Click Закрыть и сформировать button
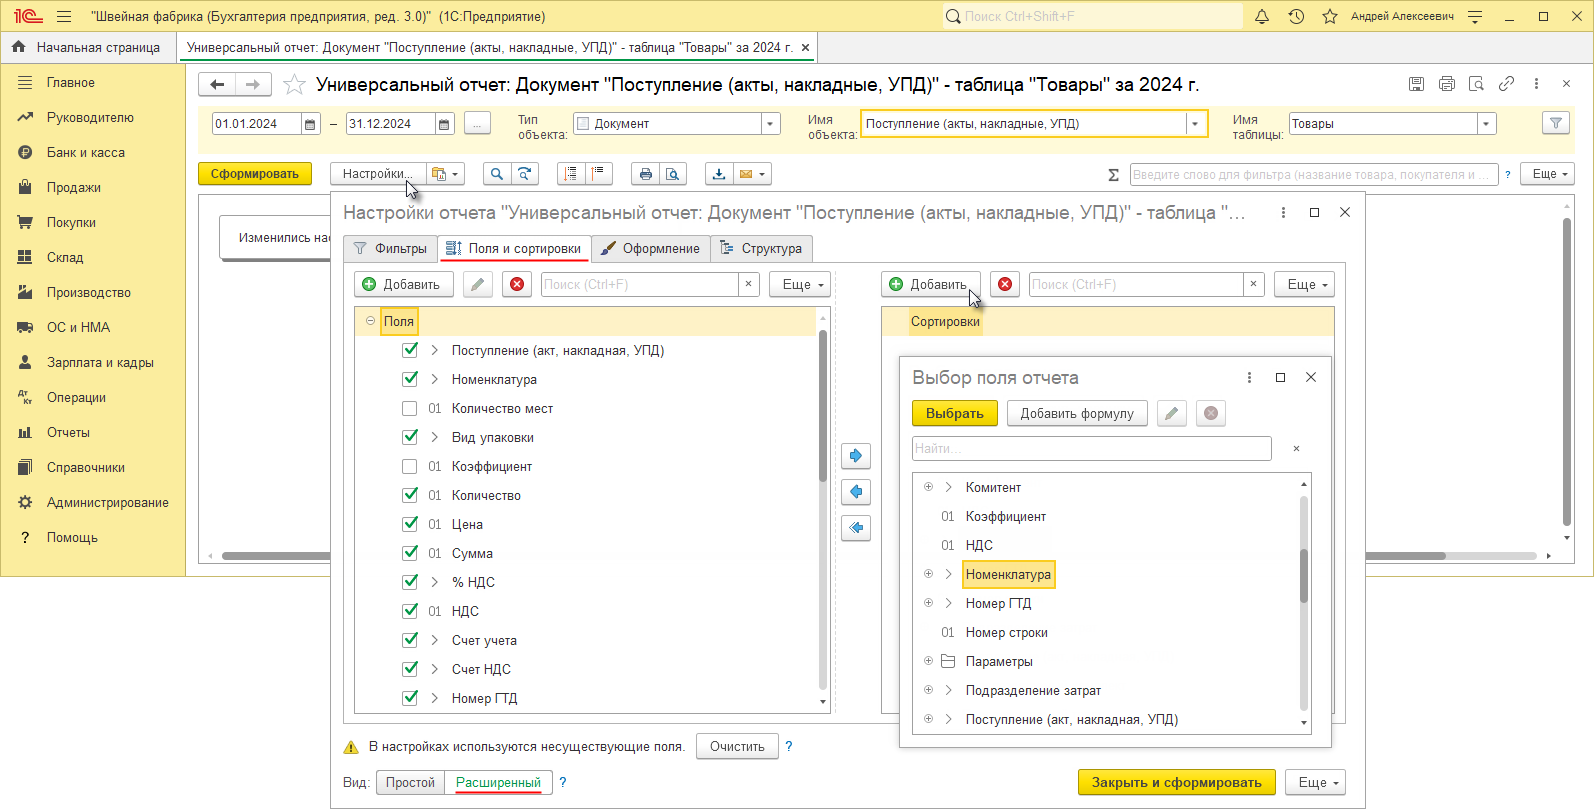Viewport: 1594px width, 812px height. (x=1176, y=783)
